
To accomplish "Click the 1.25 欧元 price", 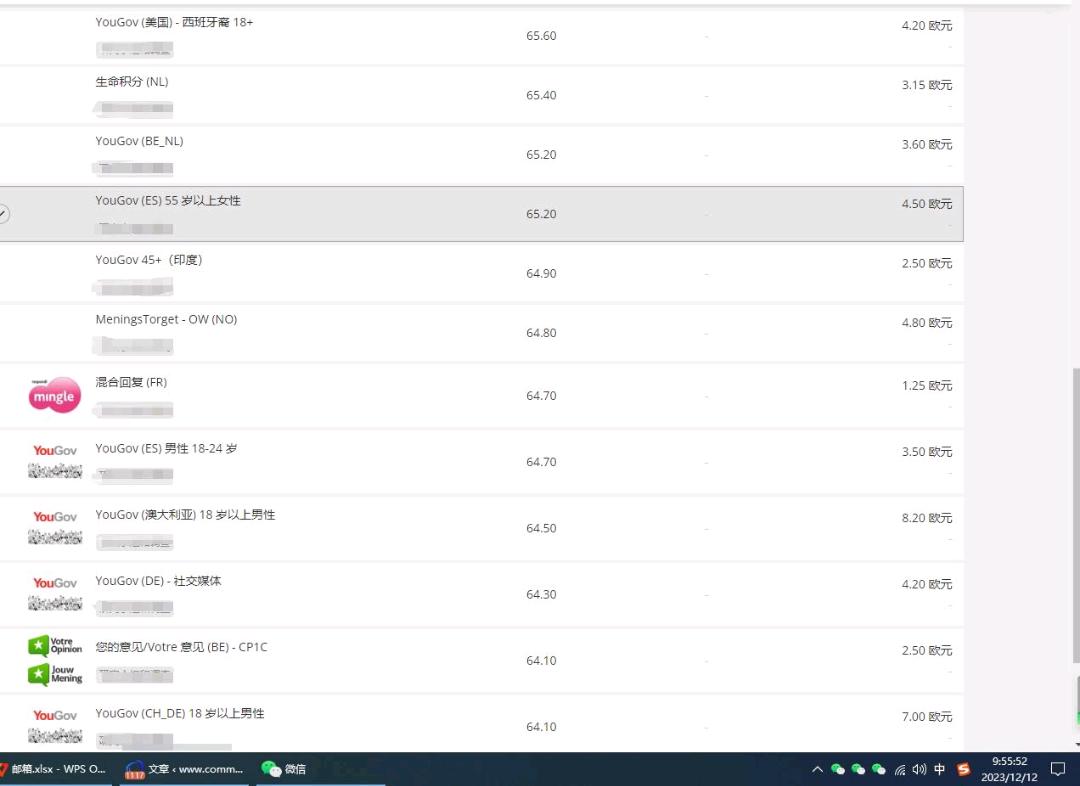I will click(x=927, y=385).
